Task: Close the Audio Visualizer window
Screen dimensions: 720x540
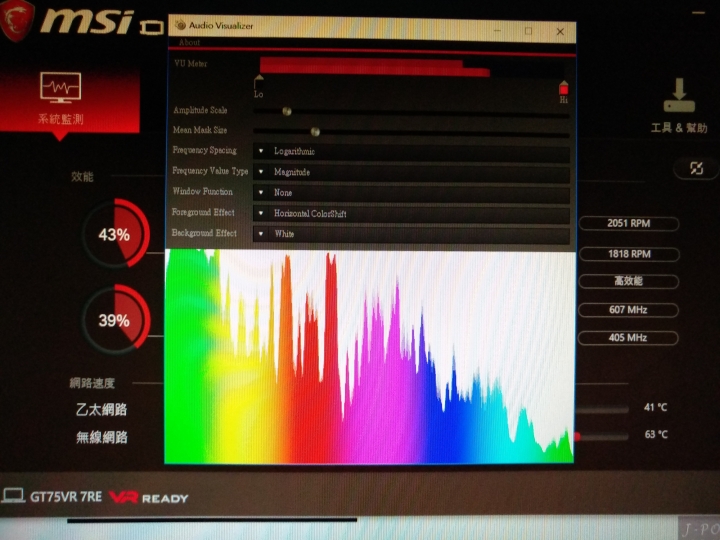Action: tap(560, 31)
